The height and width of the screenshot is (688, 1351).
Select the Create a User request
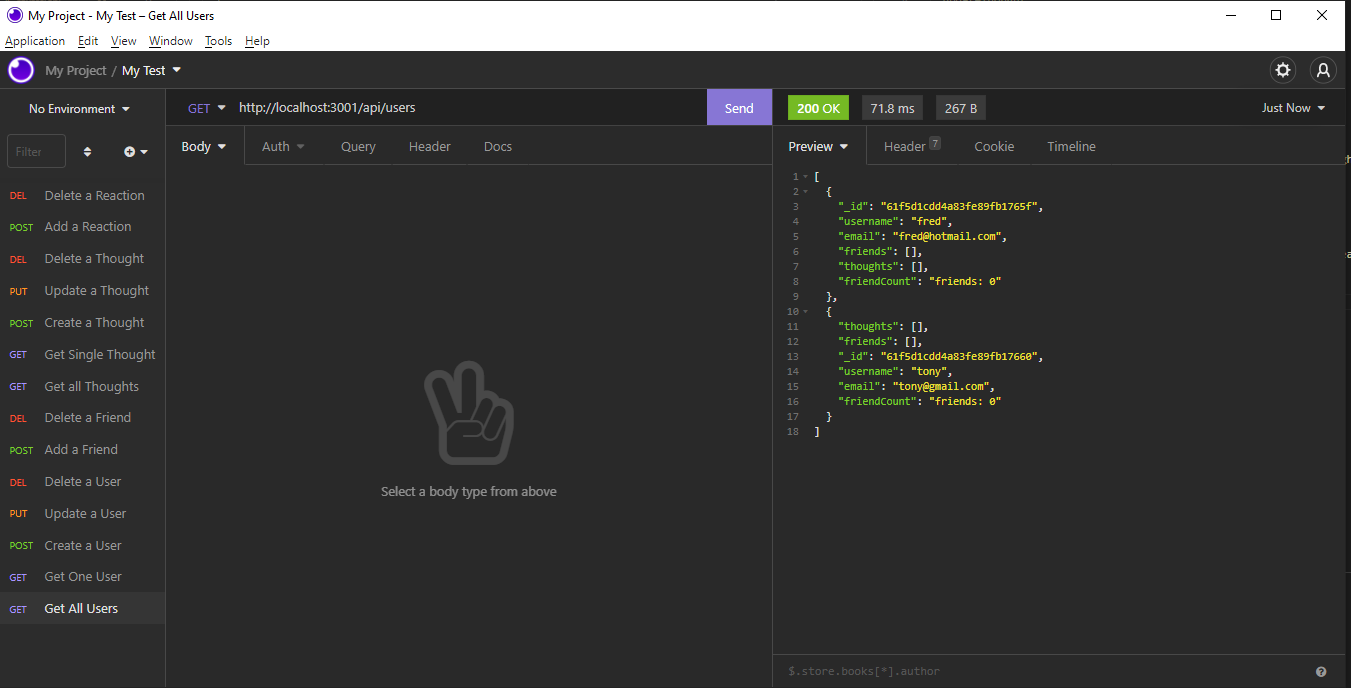[x=82, y=546]
